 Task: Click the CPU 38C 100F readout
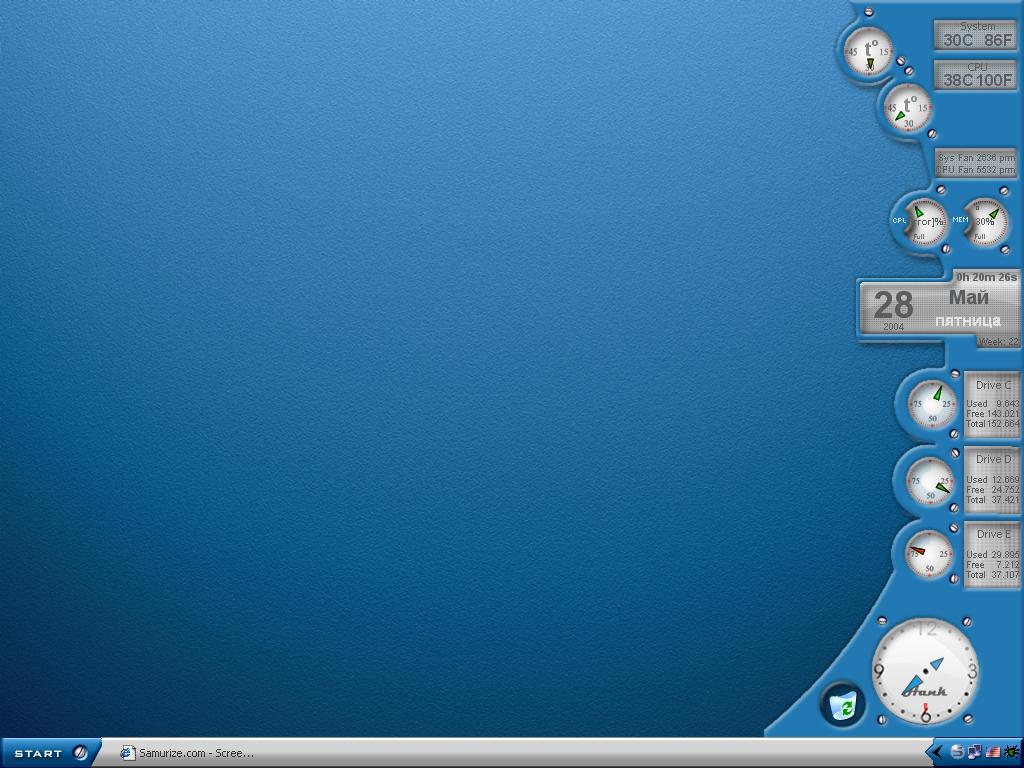[x=975, y=75]
